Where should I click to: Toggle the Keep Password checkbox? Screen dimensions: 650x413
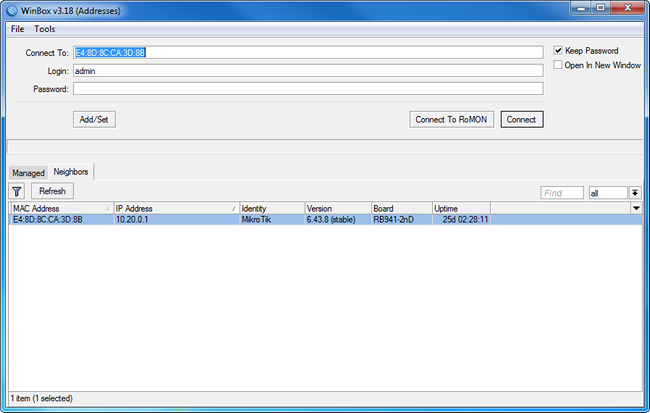tap(558, 51)
